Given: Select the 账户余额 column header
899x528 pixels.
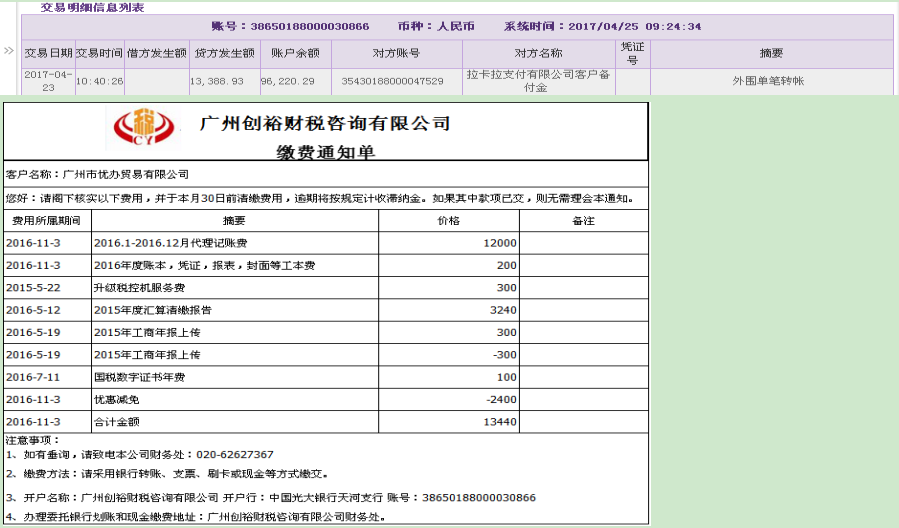Looking at the screenshot, I should (295, 54).
